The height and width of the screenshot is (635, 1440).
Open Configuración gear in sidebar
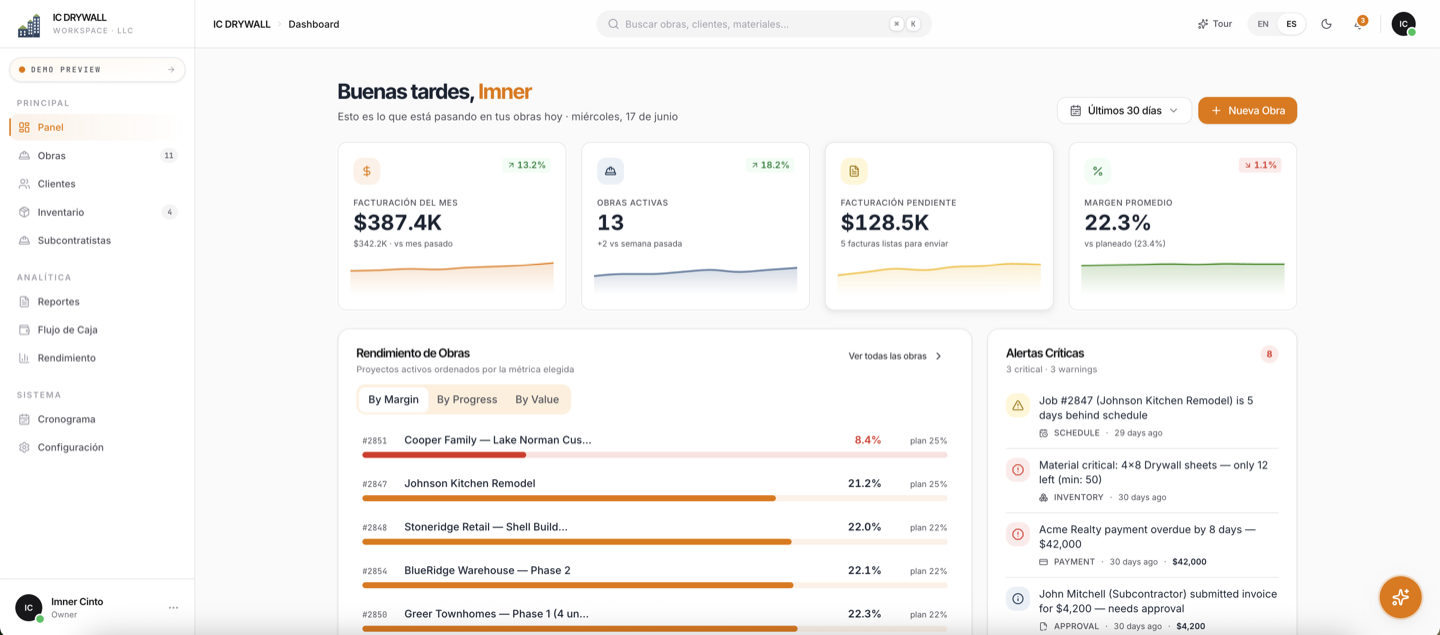24,447
